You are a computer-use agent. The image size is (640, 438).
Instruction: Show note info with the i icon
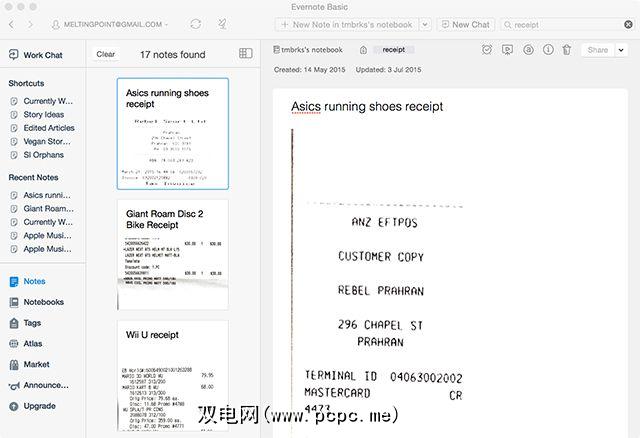pos(548,50)
